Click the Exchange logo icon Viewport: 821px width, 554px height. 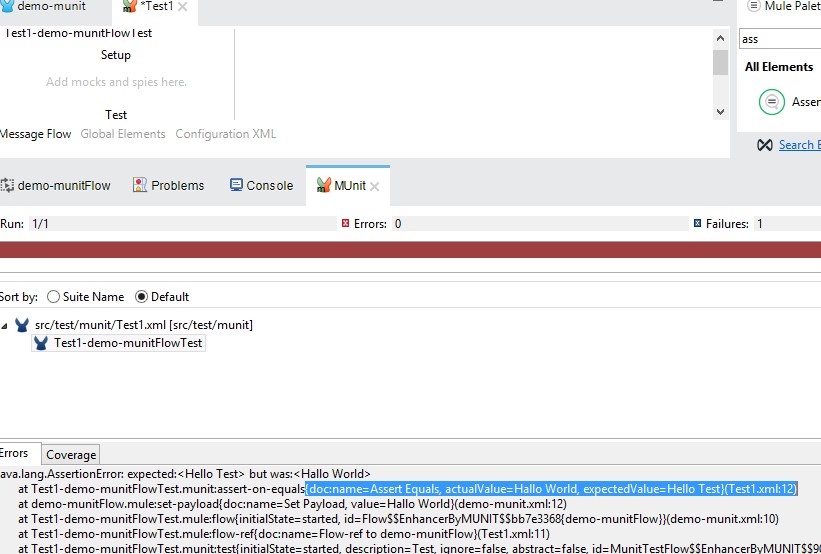pyautogui.click(x=765, y=145)
